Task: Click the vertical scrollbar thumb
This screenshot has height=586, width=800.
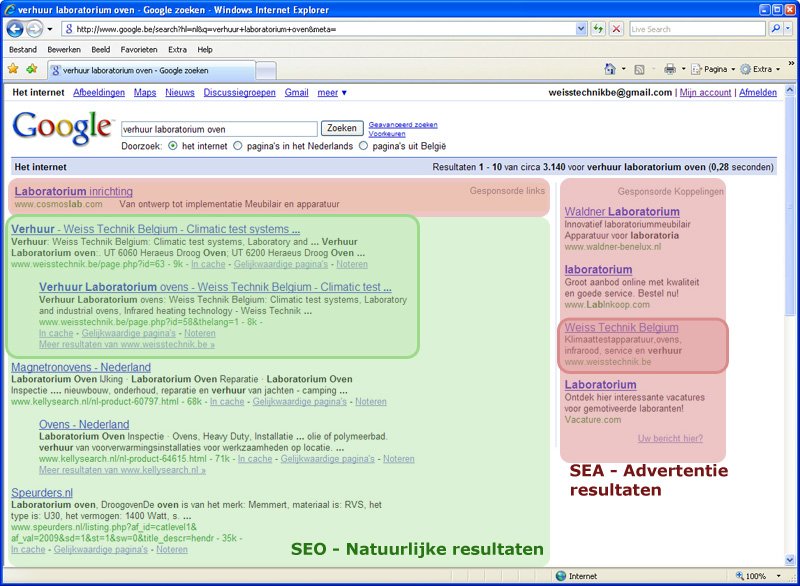Action: [790, 206]
